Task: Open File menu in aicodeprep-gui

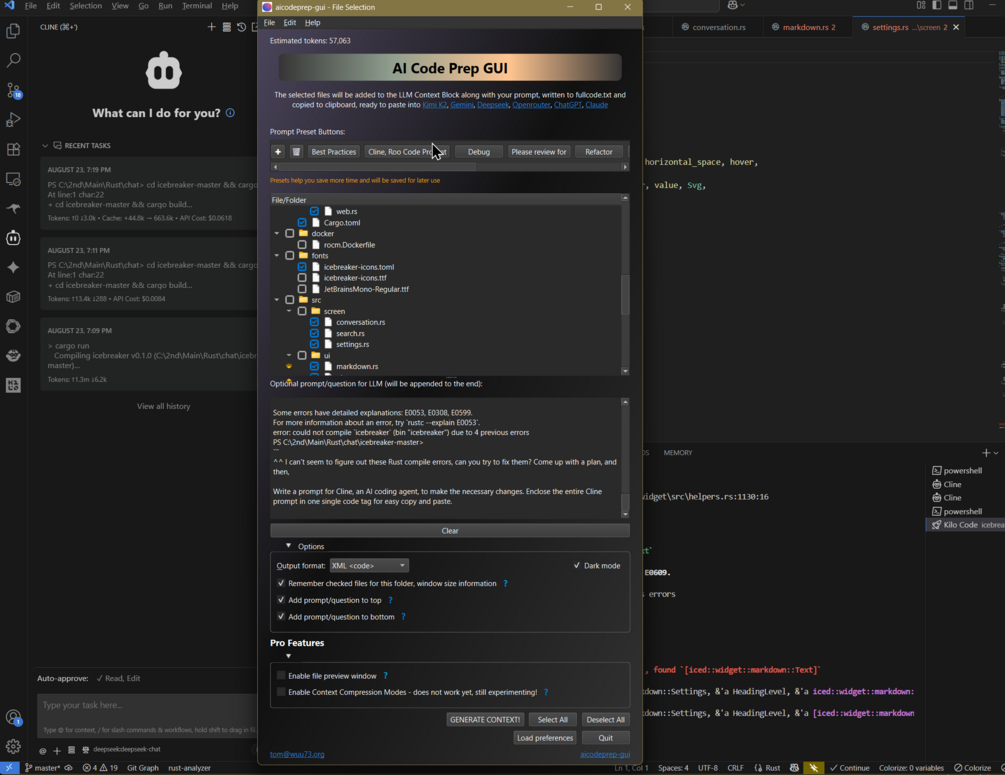Action: tap(269, 22)
